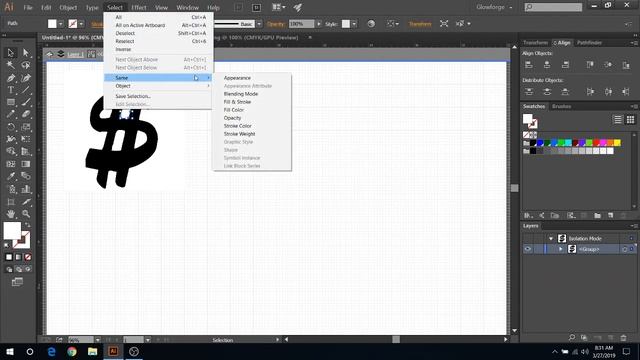The image size is (640, 360).
Task: Collapse the Isolation Mode layer
Action: click(x=551, y=238)
